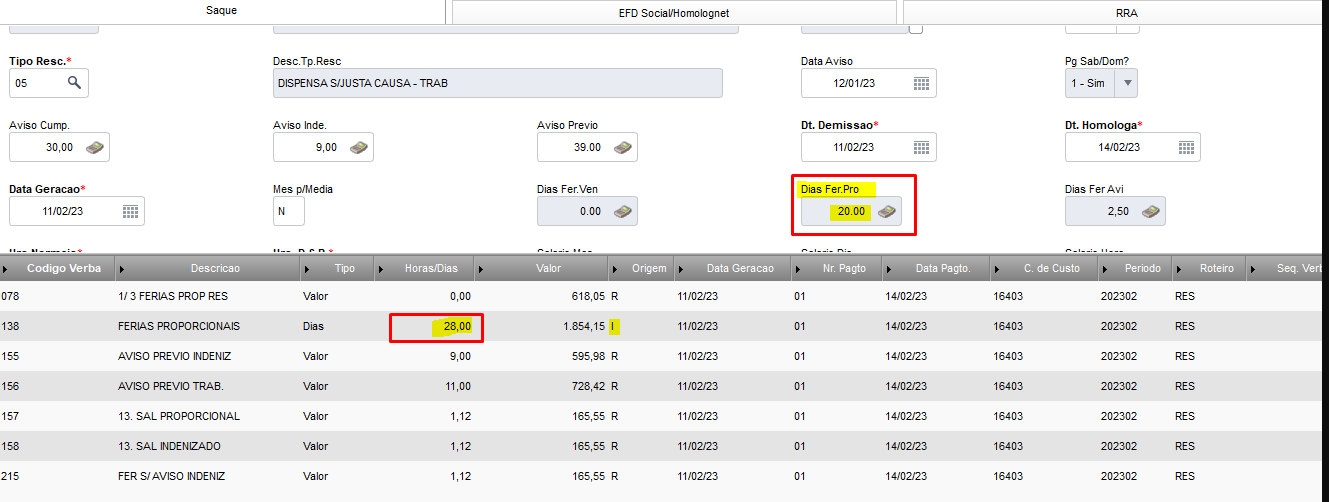Click the Mes p/Media field with N
The height and width of the screenshot is (502, 1329).
pyautogui.click(x=289, y=211)
